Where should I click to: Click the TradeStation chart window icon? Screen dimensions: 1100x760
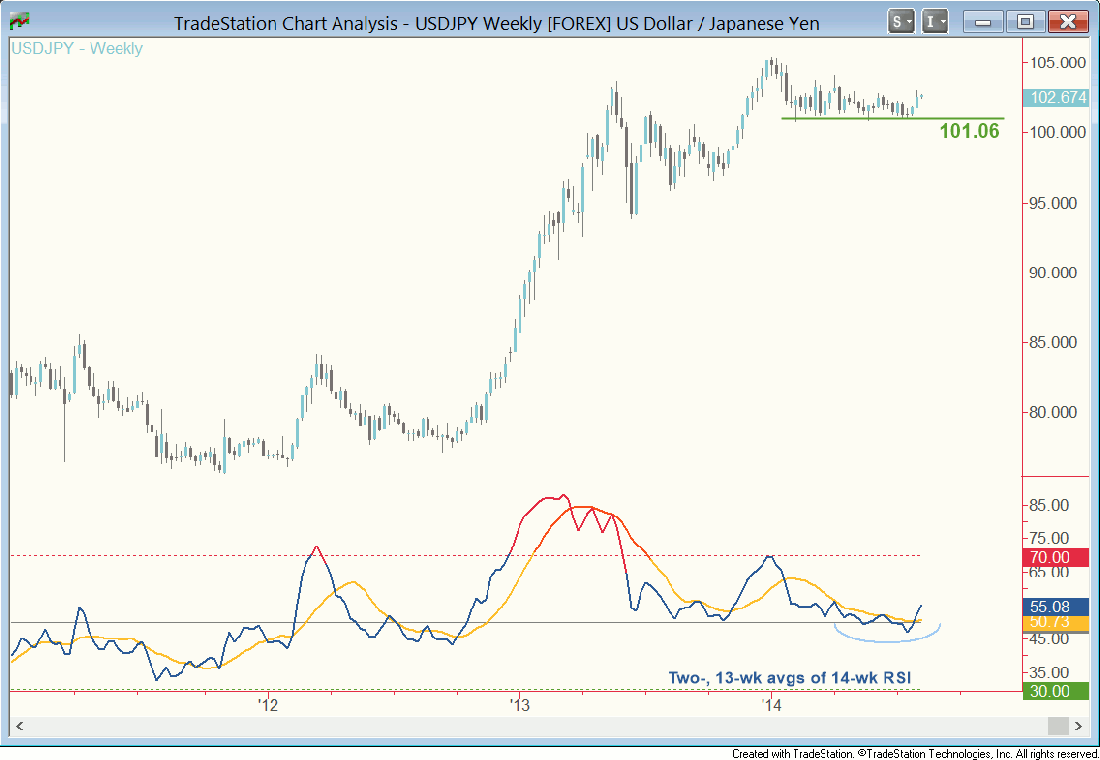click(x=18, y=21)
